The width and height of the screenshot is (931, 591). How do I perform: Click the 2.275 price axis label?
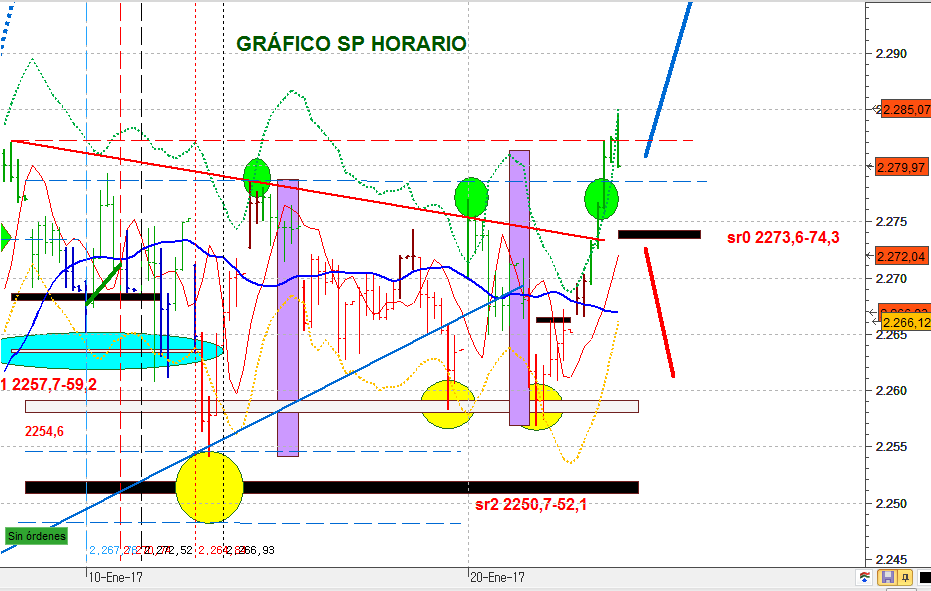(891, 222)
